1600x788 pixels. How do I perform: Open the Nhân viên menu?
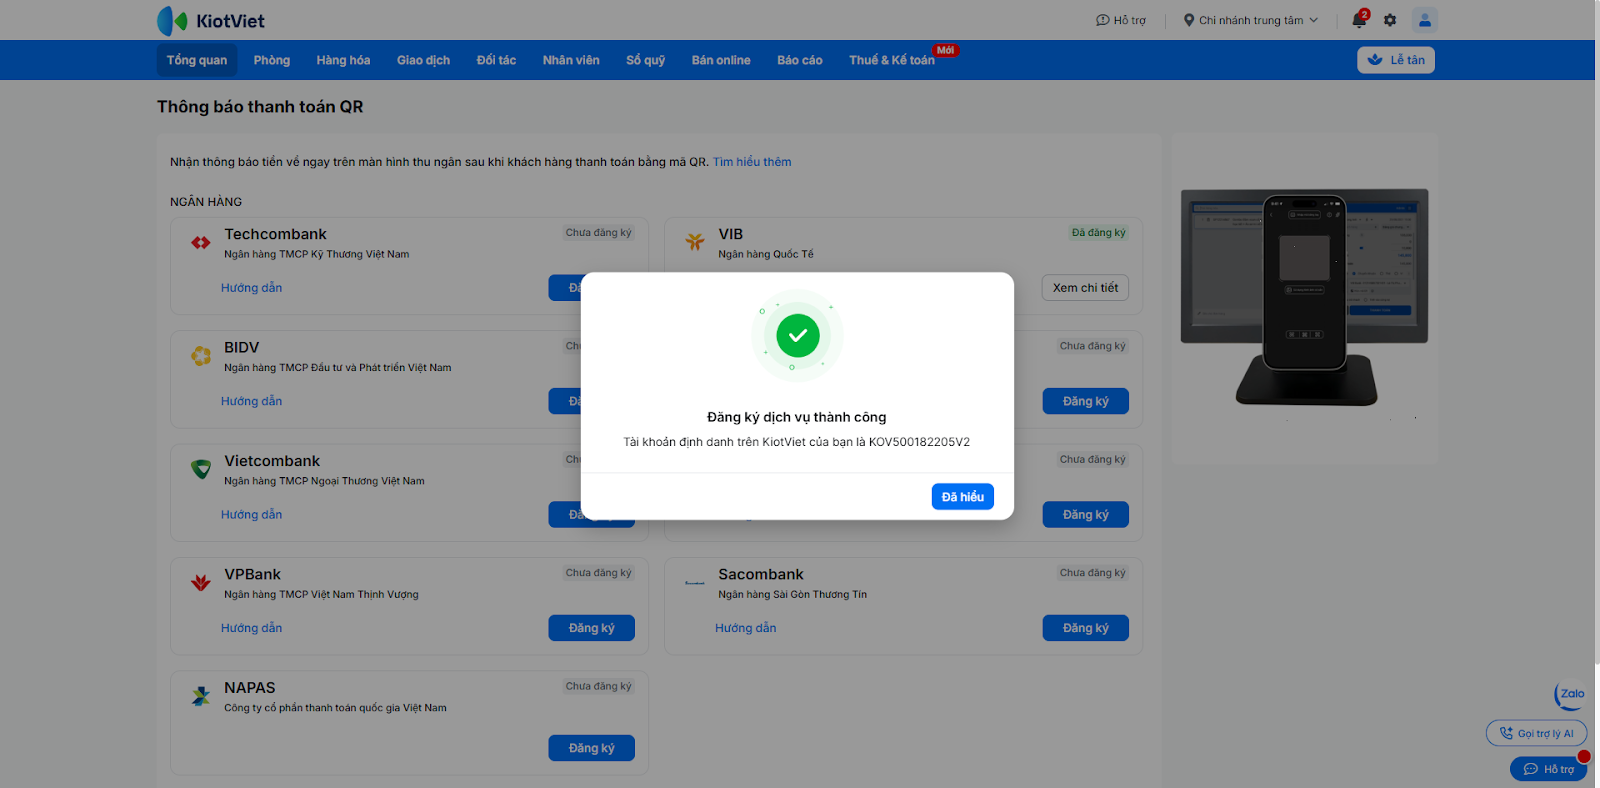click(x=571, y=60)
